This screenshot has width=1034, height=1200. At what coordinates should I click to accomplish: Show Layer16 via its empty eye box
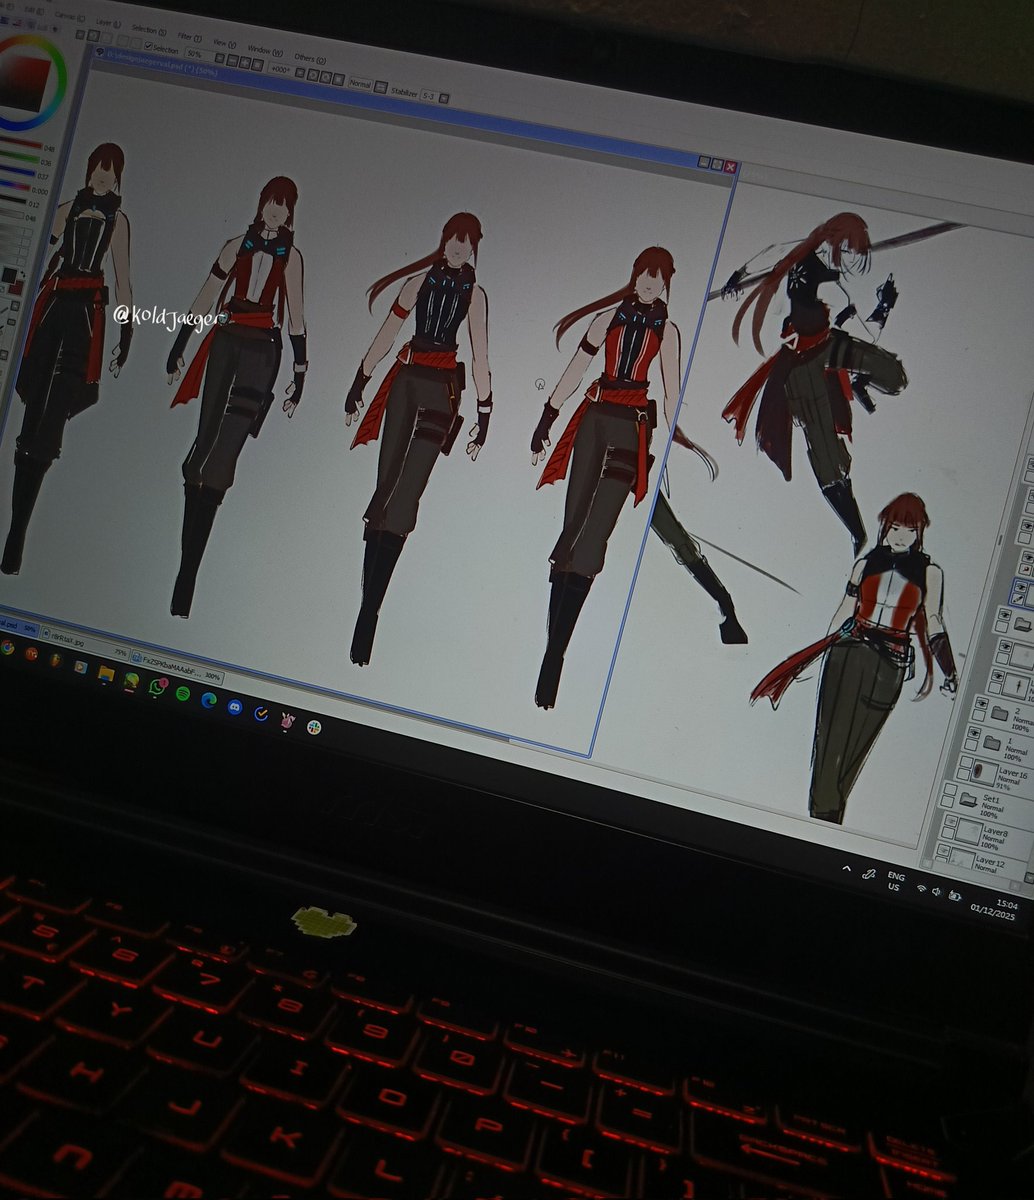[x=966, y=761]
